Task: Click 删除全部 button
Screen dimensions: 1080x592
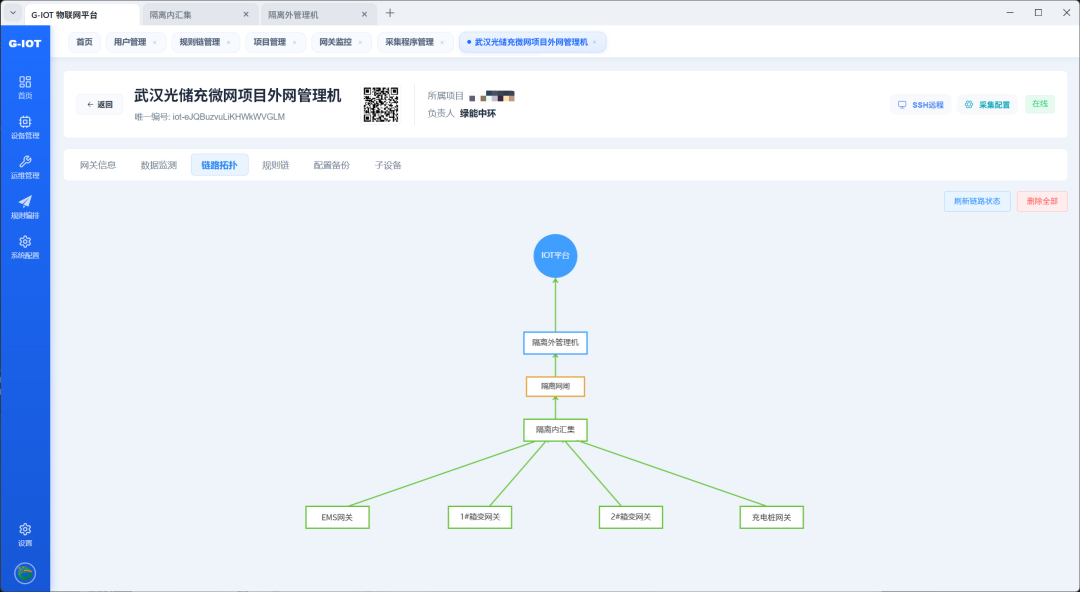Action: (x=1042, y=201)
